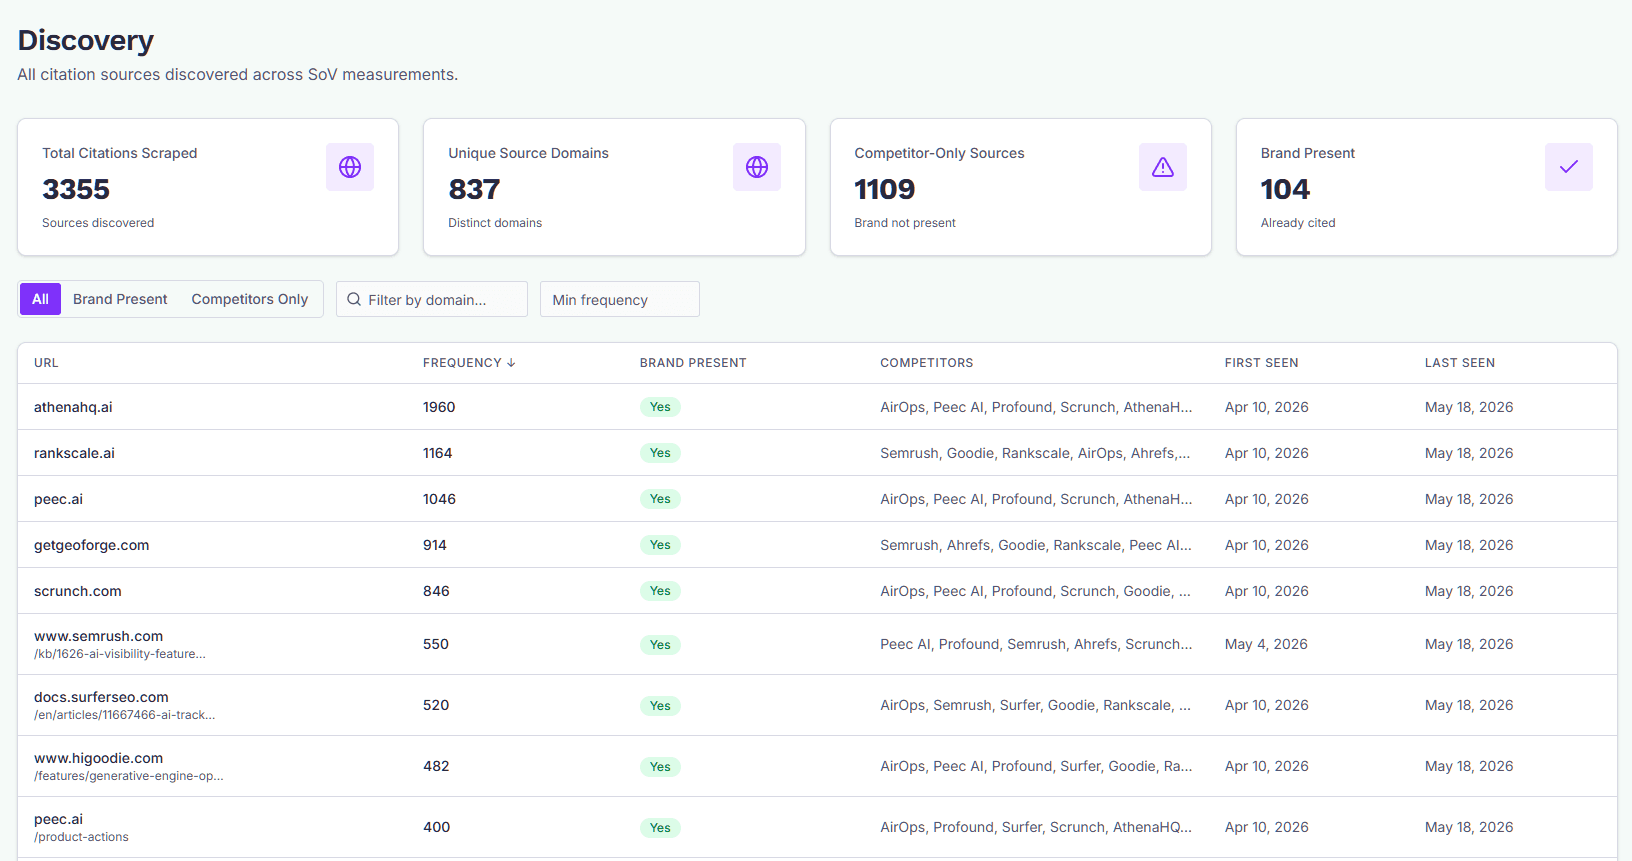Open www.semrush.com ai-visibility-feature URL

click(120, 644)
